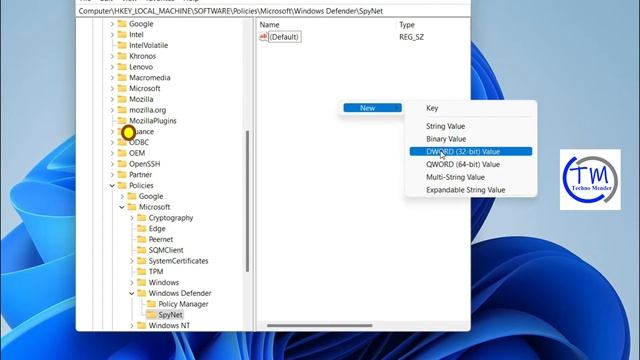Image resolution: width=640 pixels, height=360 pixels.
Task: Click the IntelVolatile folder icon
Action: tap(122, 45)
